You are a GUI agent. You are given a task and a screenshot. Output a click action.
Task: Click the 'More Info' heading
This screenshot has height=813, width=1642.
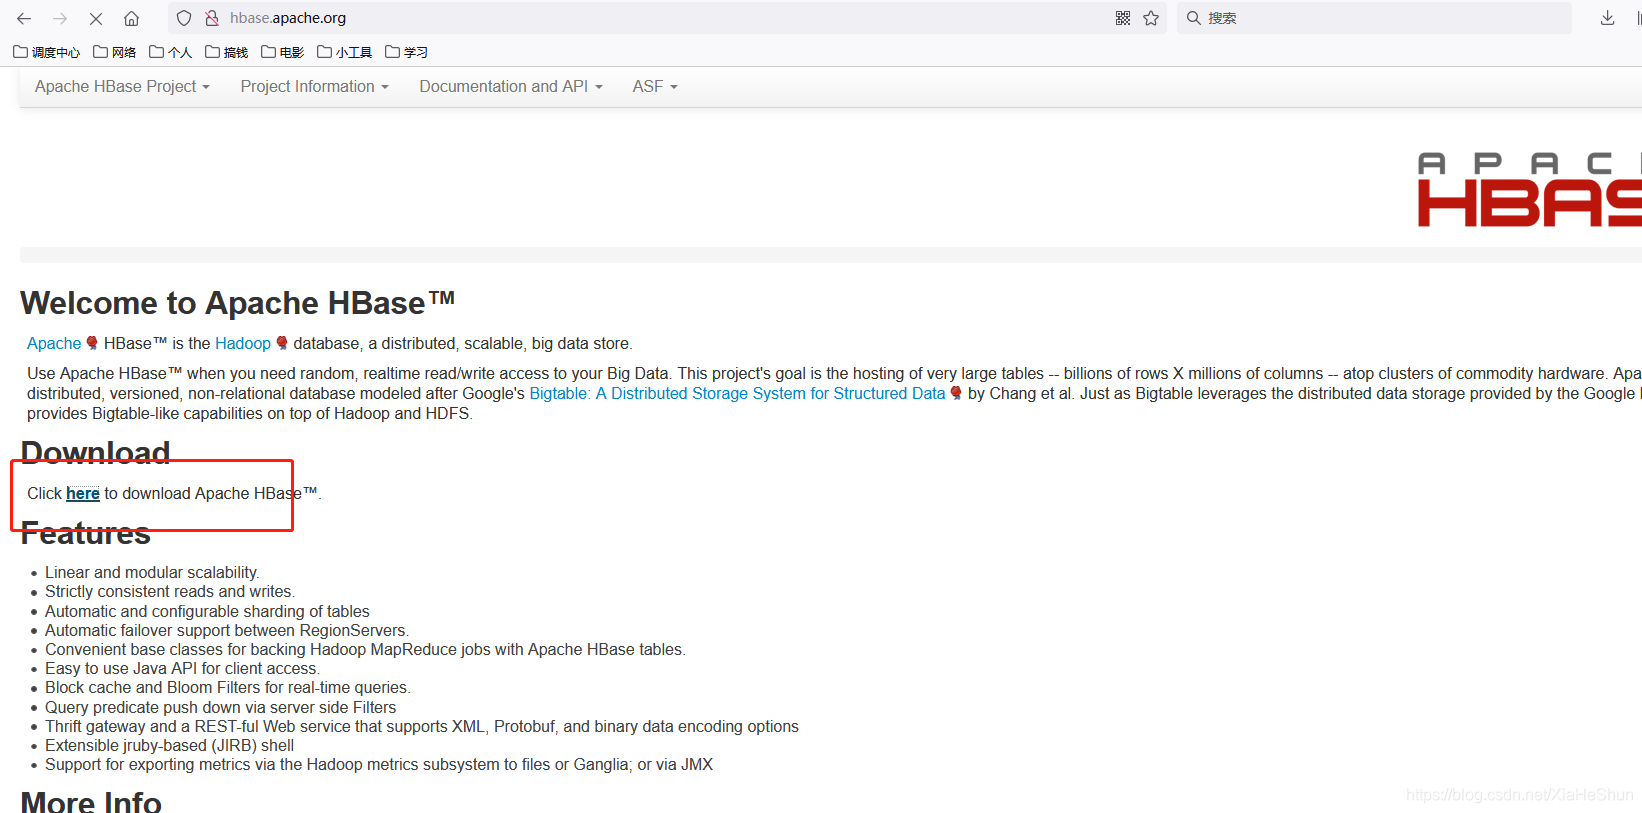[91, 802]
